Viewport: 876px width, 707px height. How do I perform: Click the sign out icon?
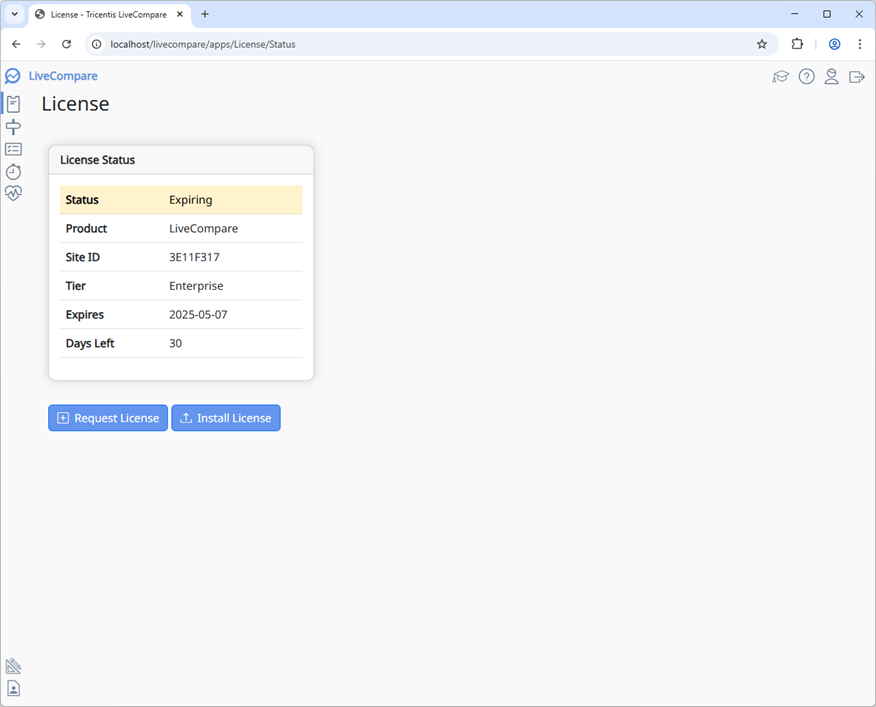coord(856,77)
